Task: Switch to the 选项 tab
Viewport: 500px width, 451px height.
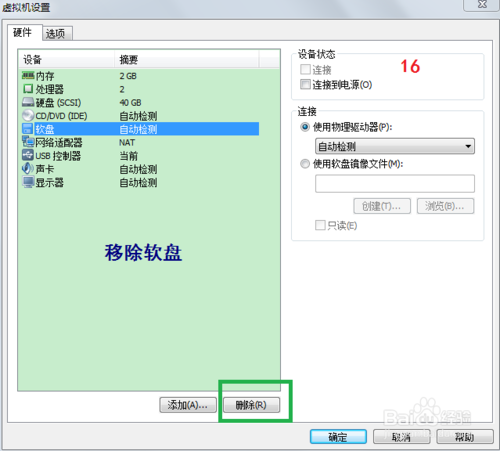Action: (57, 33)
